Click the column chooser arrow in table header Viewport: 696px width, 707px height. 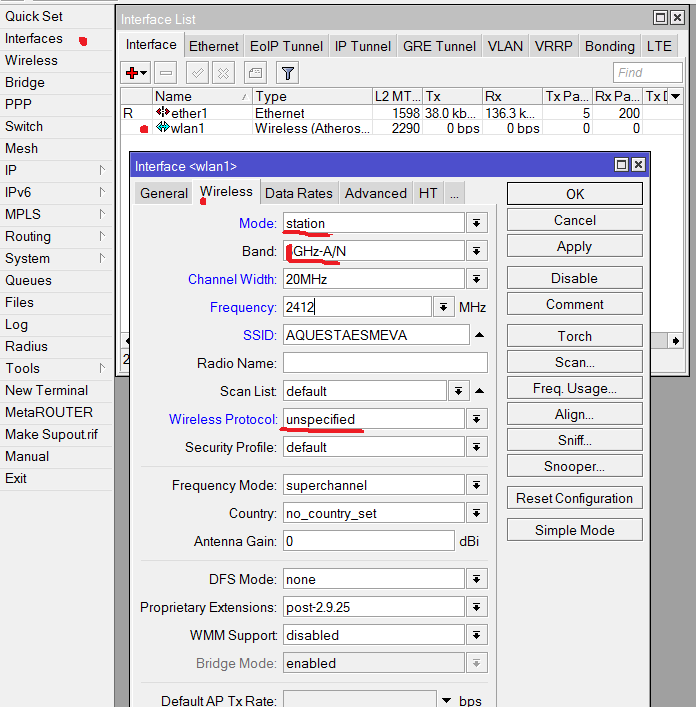(x=675, y=96)
